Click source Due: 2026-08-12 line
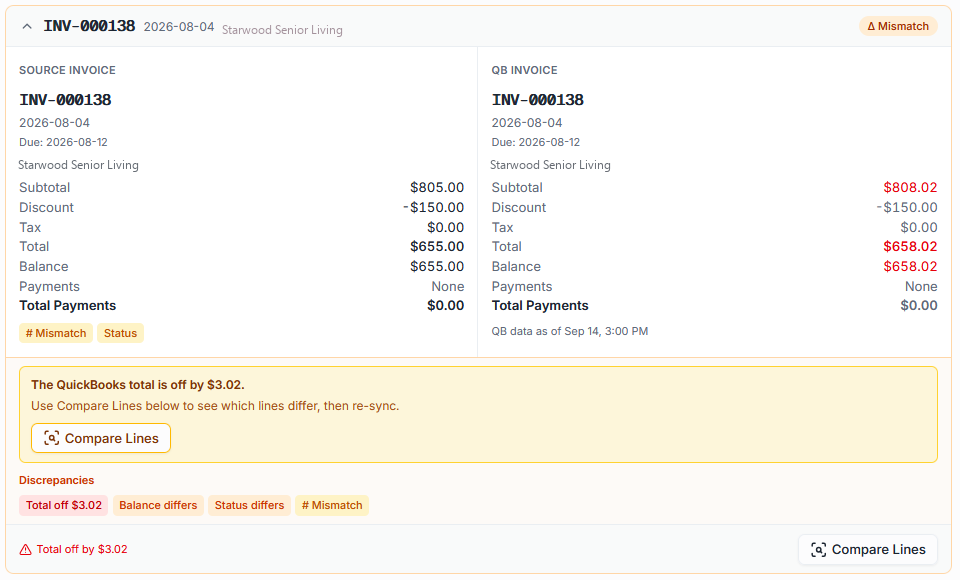The width and height of the screenshot is (960, 580). pos(64,142)
